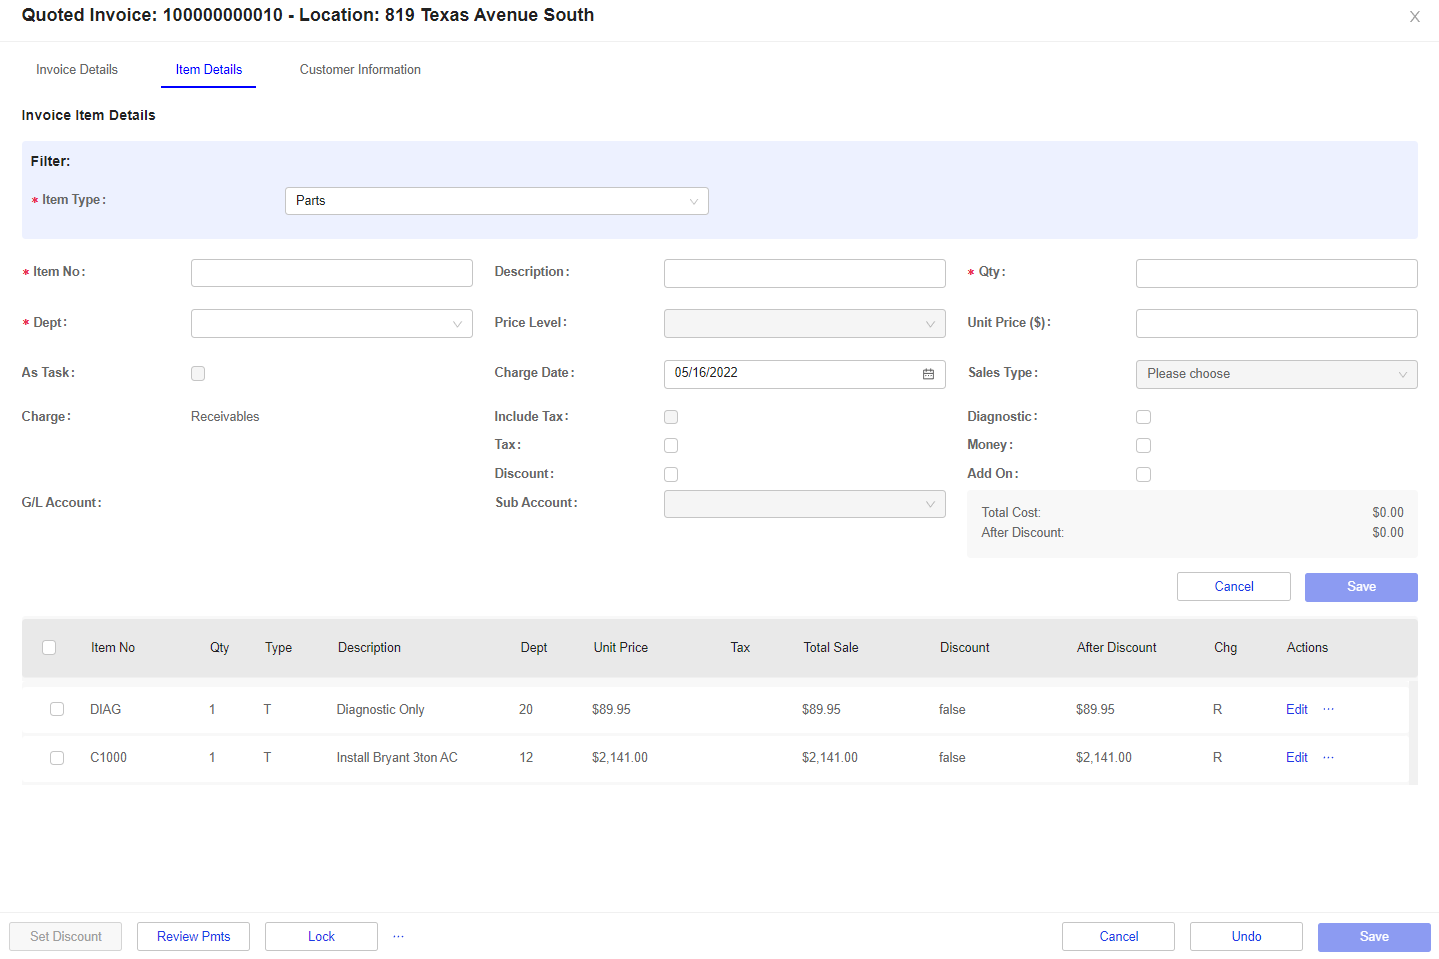
Task: Click the 'Diagnostic Only' description cell
Action: coord(380,709)
